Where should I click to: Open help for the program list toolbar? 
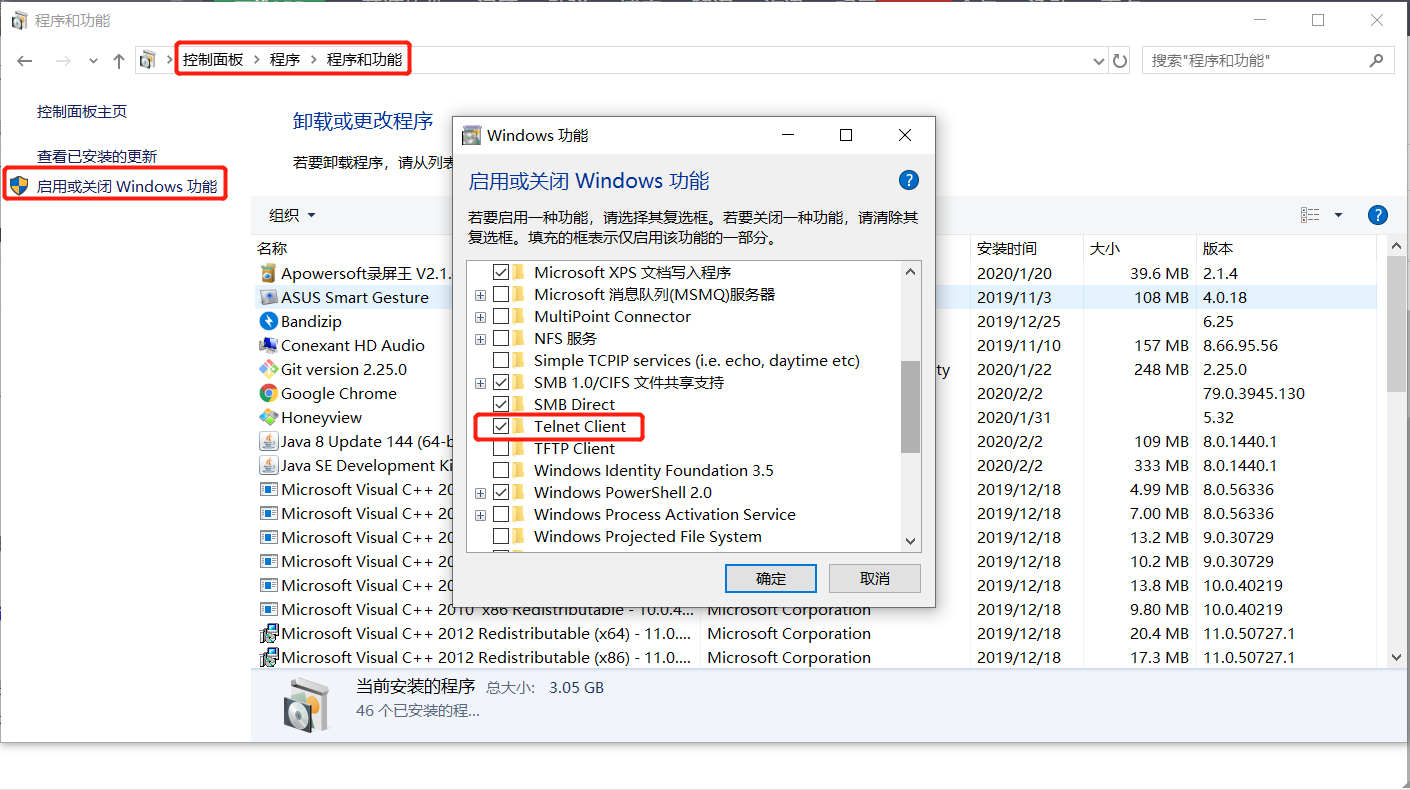1377,215
